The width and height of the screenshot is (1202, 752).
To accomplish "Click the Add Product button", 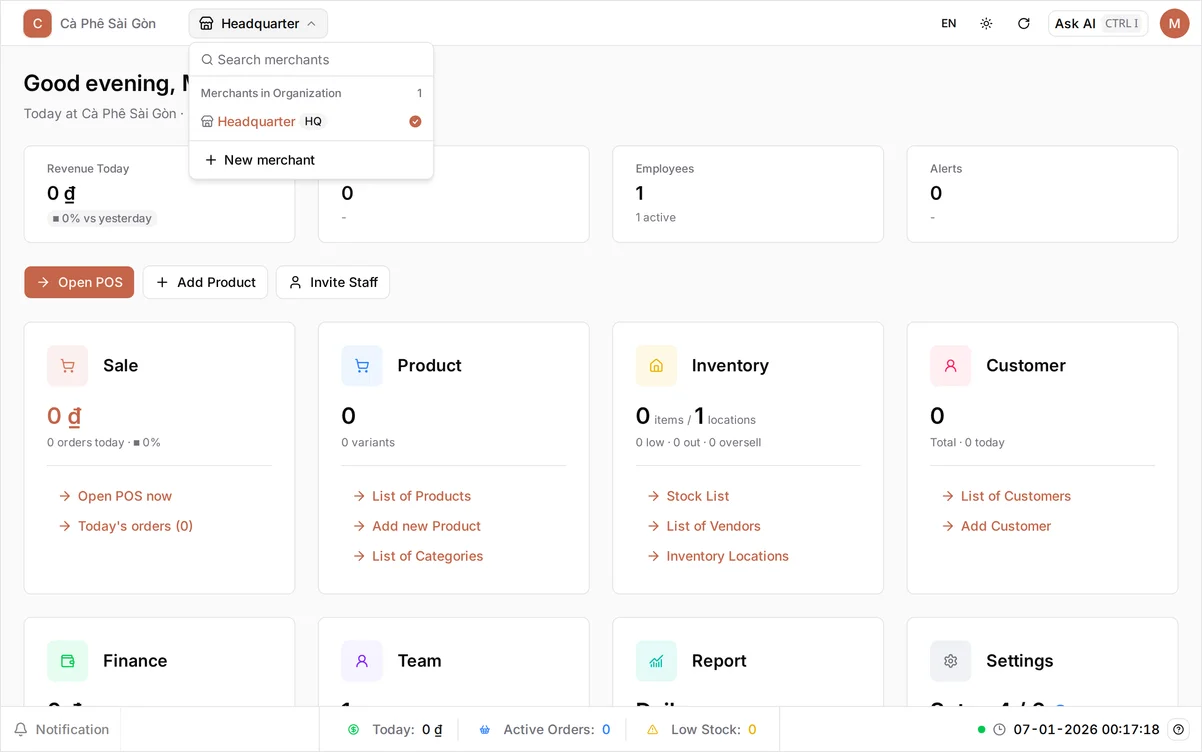I will [205, 282].
